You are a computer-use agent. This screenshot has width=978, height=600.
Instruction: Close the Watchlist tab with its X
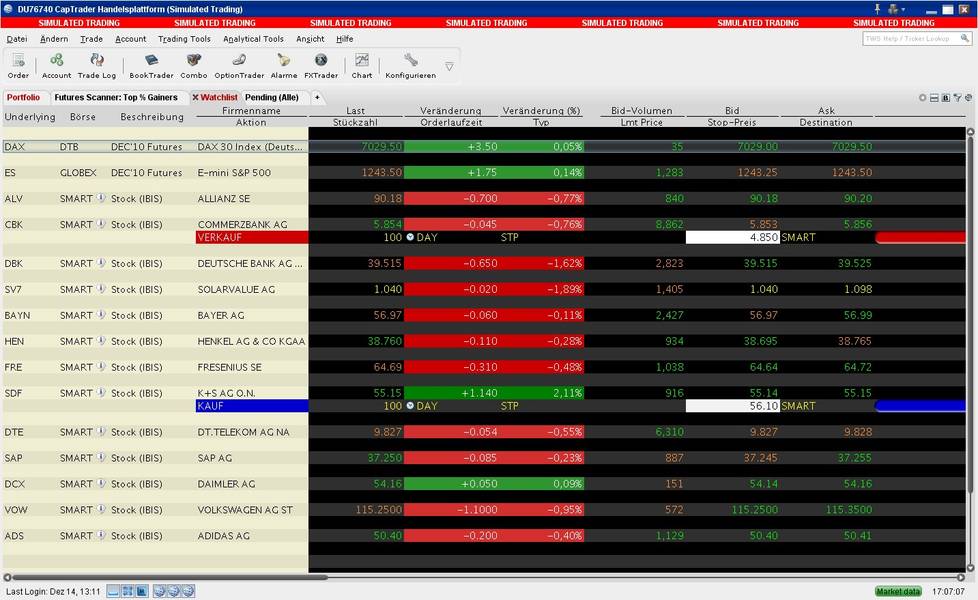195,97
